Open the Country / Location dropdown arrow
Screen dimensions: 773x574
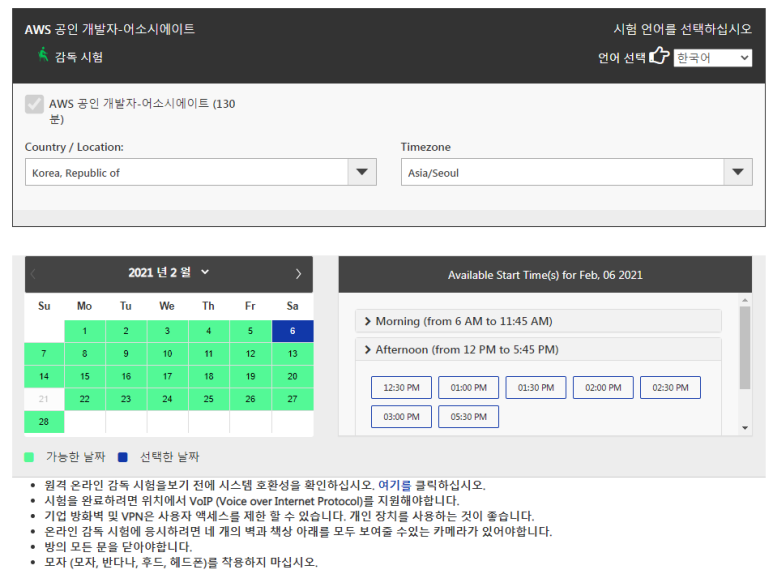click(x=362, y=172)
